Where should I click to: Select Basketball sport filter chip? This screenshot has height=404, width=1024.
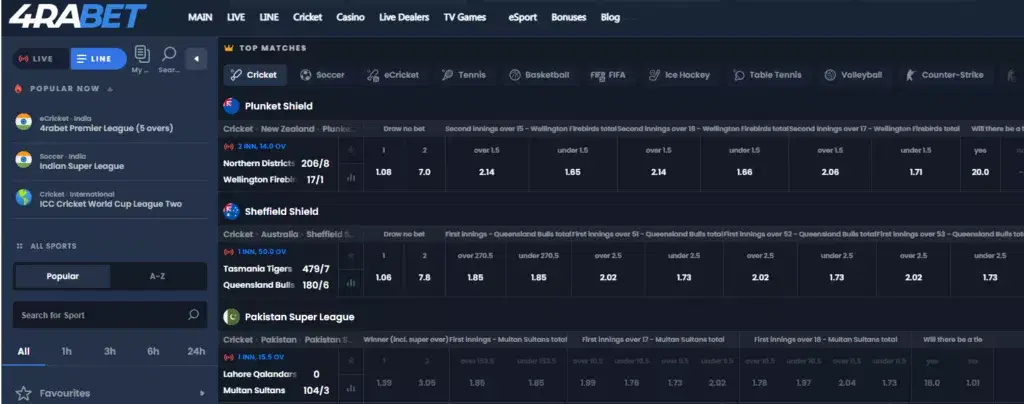coord(539,75)
